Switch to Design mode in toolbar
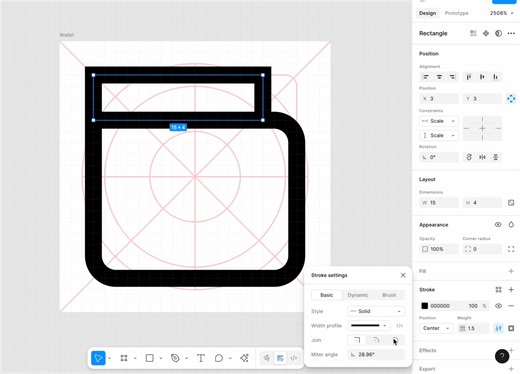Screen dimensions: 520x374 click(x=280, y=358)
